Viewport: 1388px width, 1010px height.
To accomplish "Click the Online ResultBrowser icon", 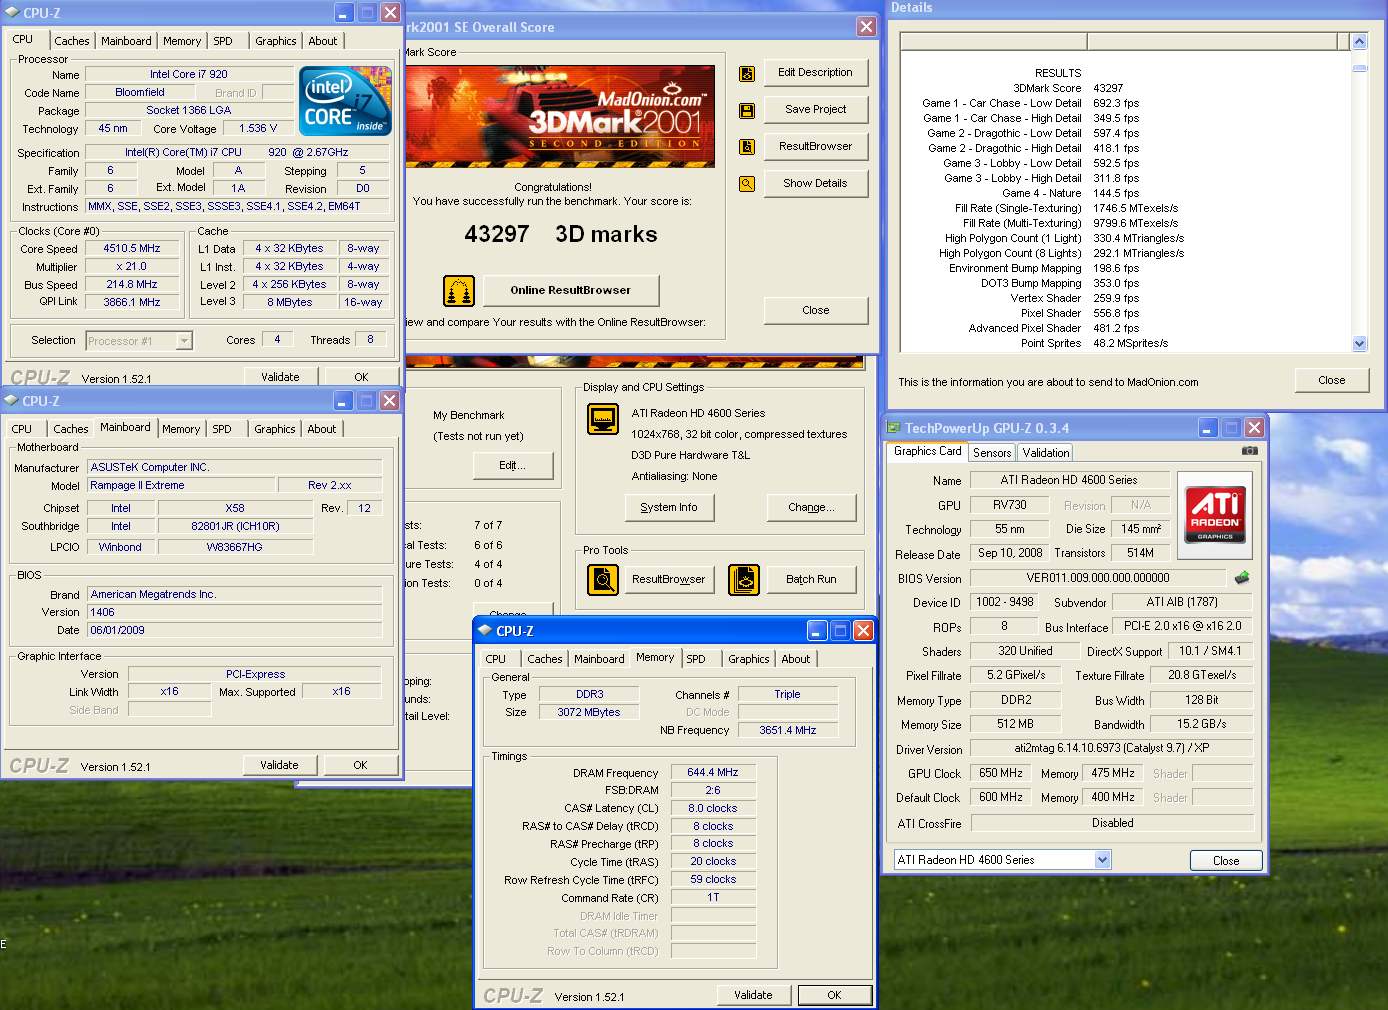I will tap(459, 291).
